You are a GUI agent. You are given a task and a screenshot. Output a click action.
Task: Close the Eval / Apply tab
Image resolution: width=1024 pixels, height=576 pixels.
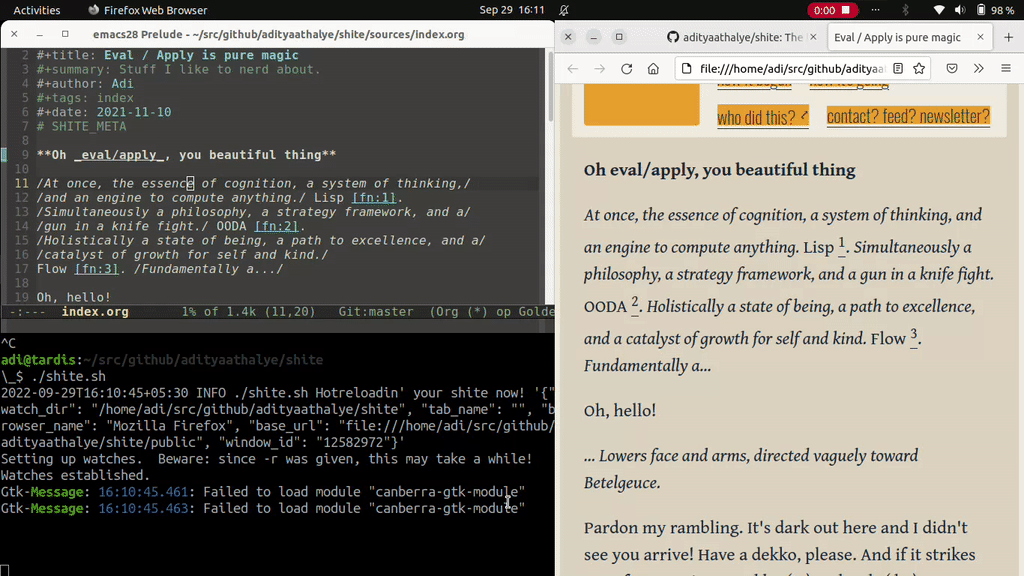tap(980, 37)
